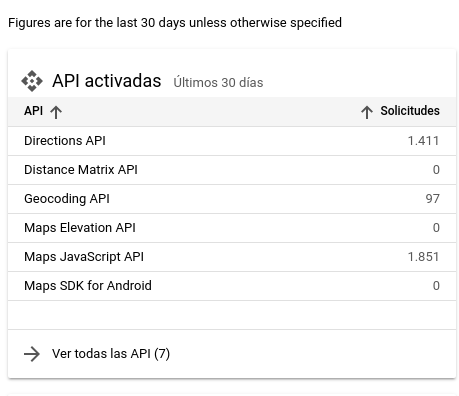The width and height of the screenshot is (459, 396).
Task: Select Maps SDK for Android
Action: click(232, 286)
